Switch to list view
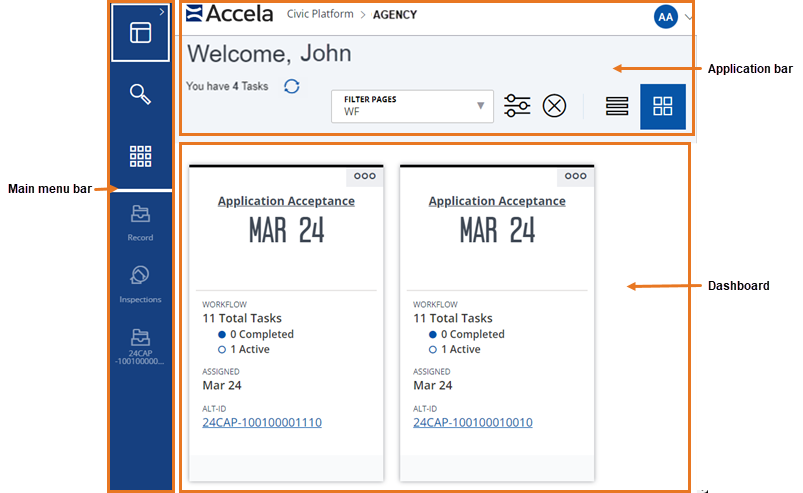This screenshot has width=803, height=493. click(x=618, y=107)
